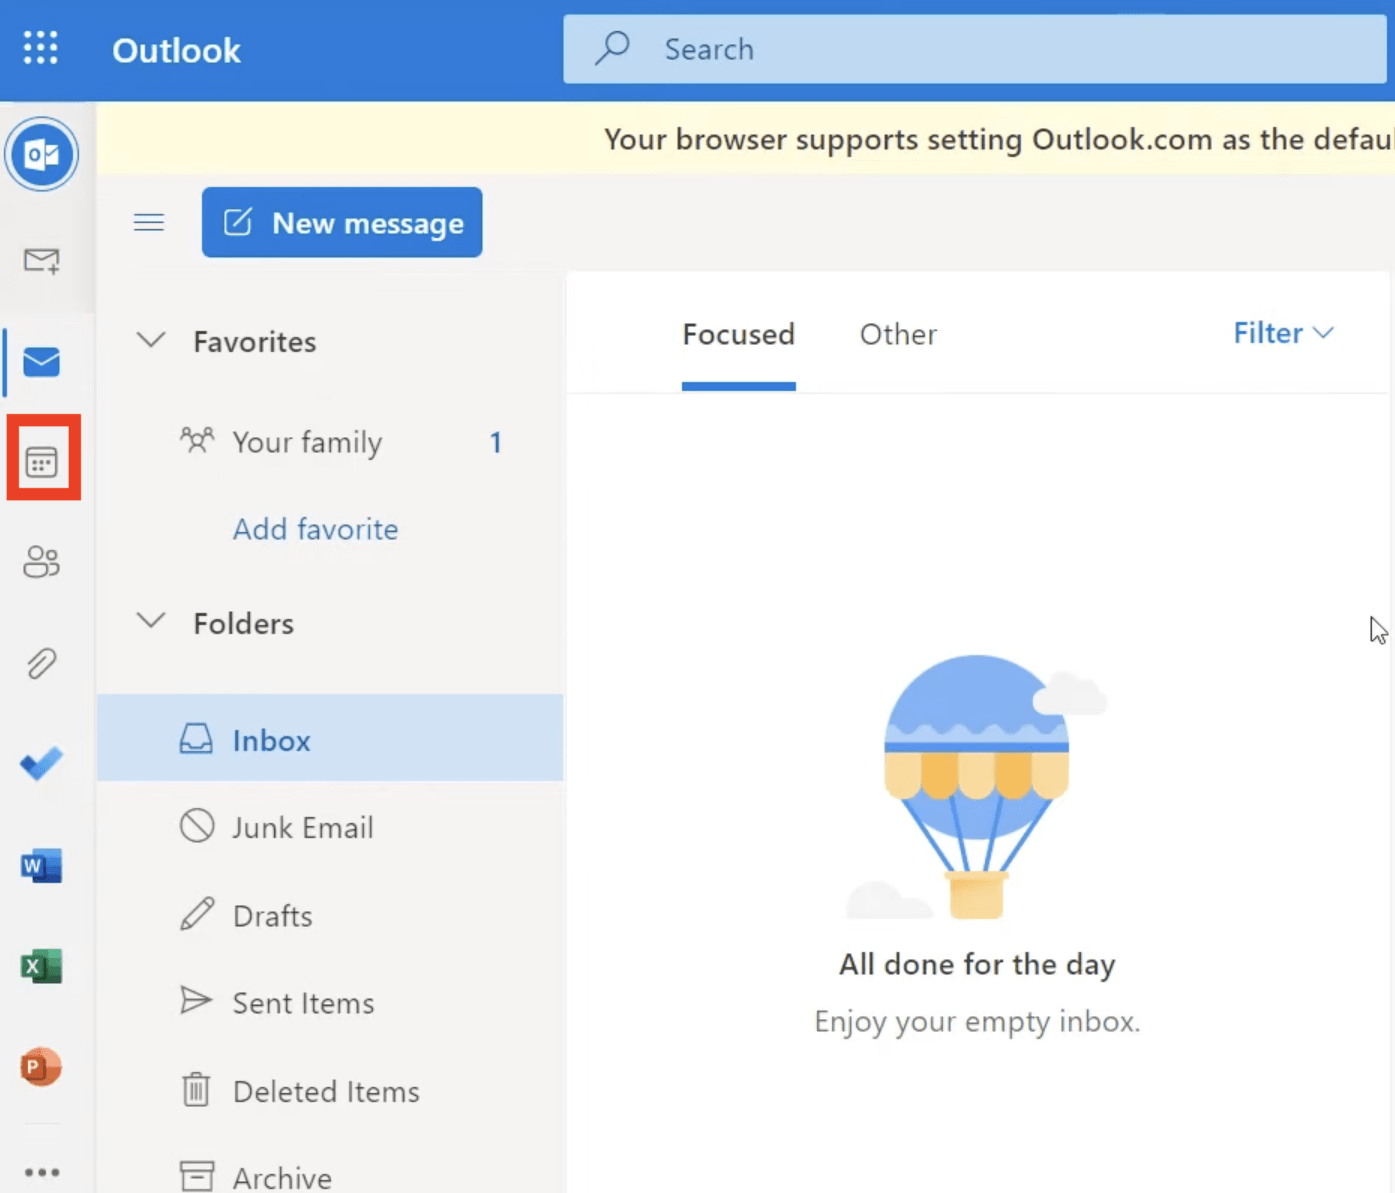Screen dimensions: 1395x1193
Task: Open the Mail view in sidebar
Action: (x=41, y=361)
